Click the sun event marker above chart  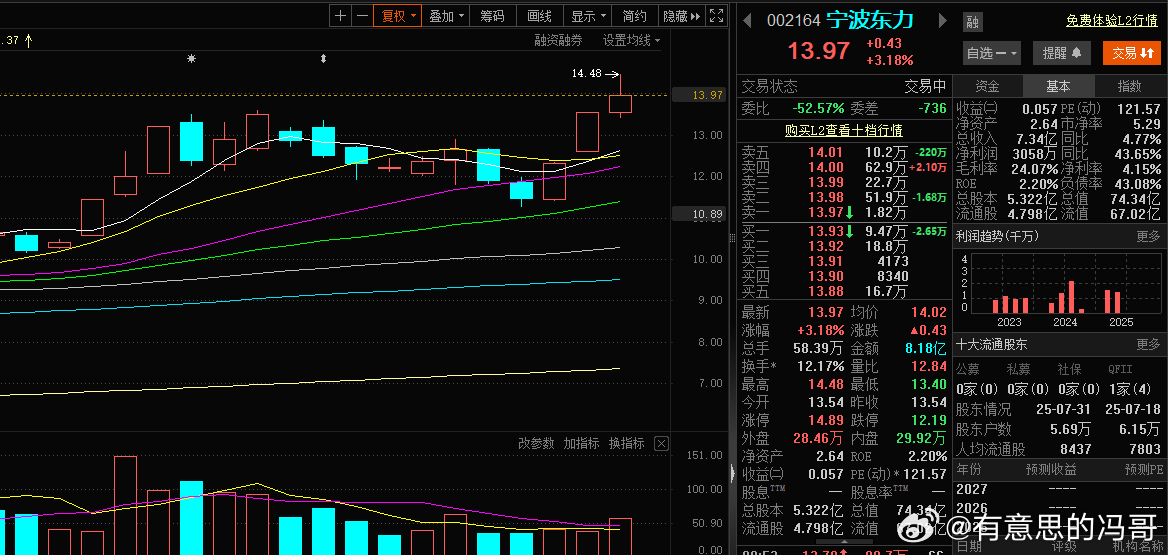(191, 58)
